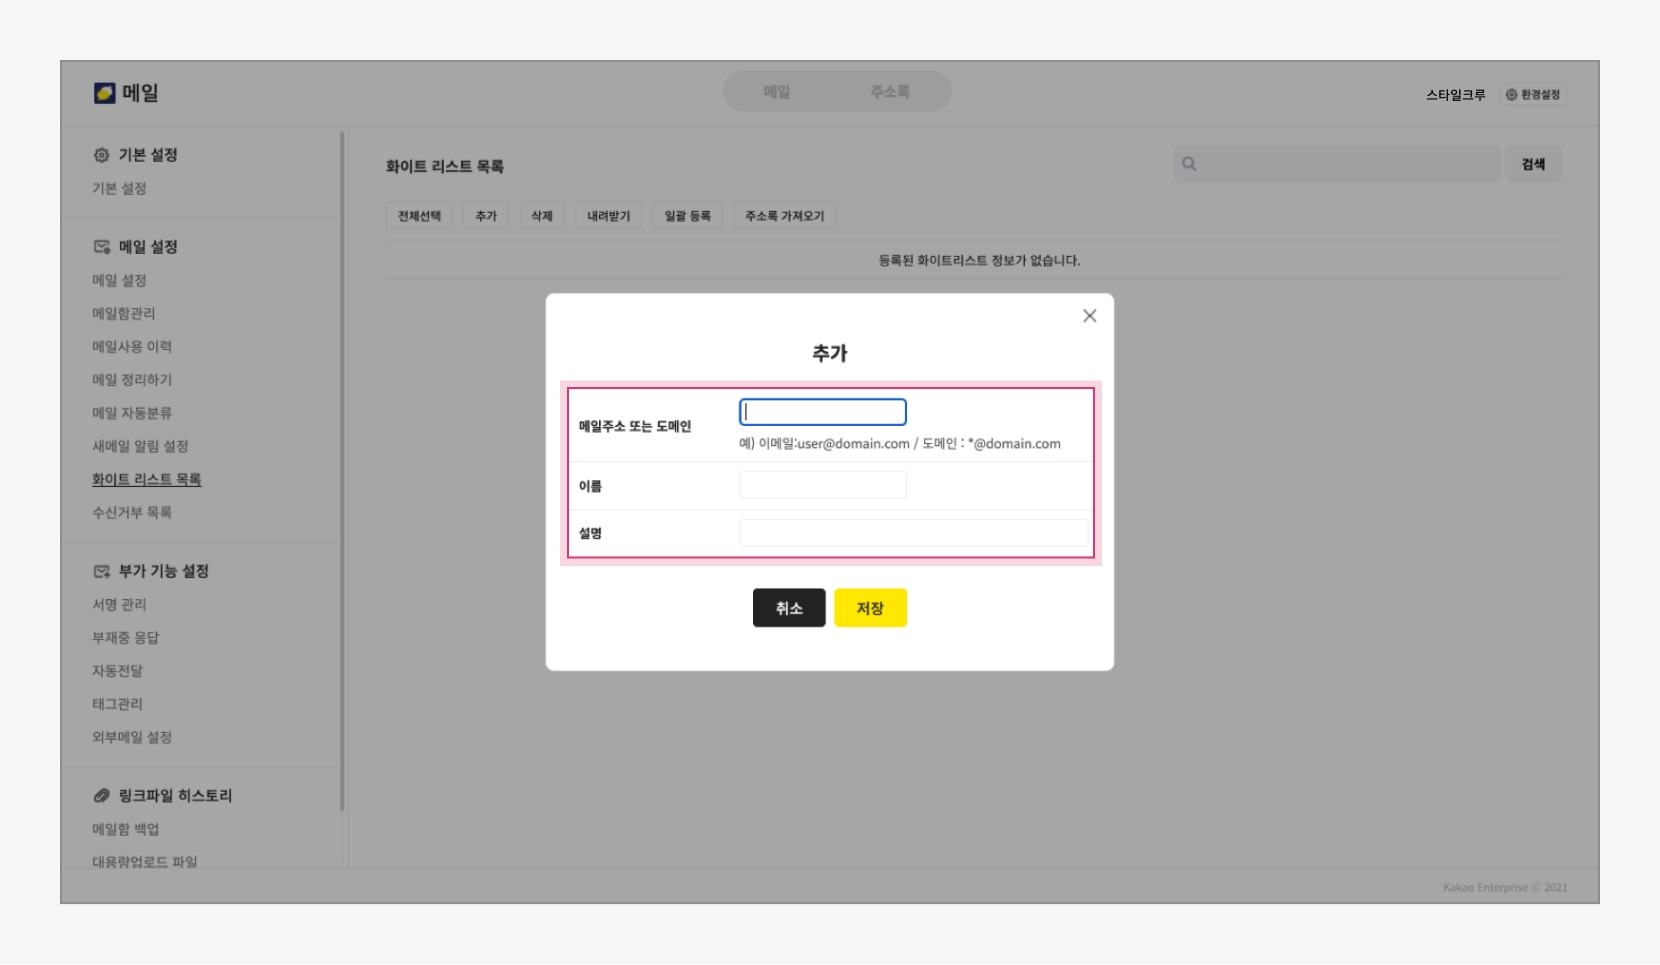Click the 이름 input field
The height and width of the screenshot is (965, 1660).
pyautogui.click(x=822, y=485)
